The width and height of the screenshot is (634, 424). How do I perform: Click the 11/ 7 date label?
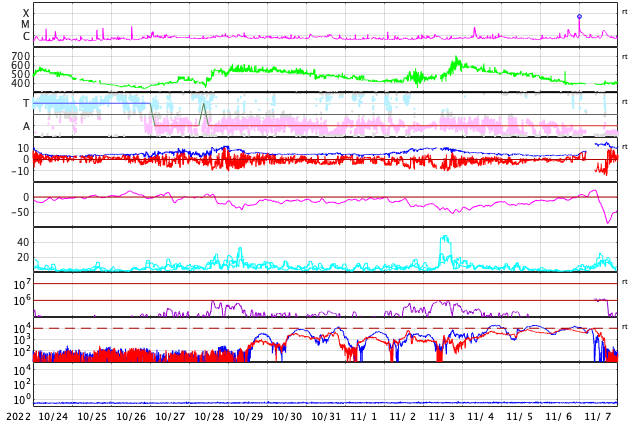coord(598,416)
